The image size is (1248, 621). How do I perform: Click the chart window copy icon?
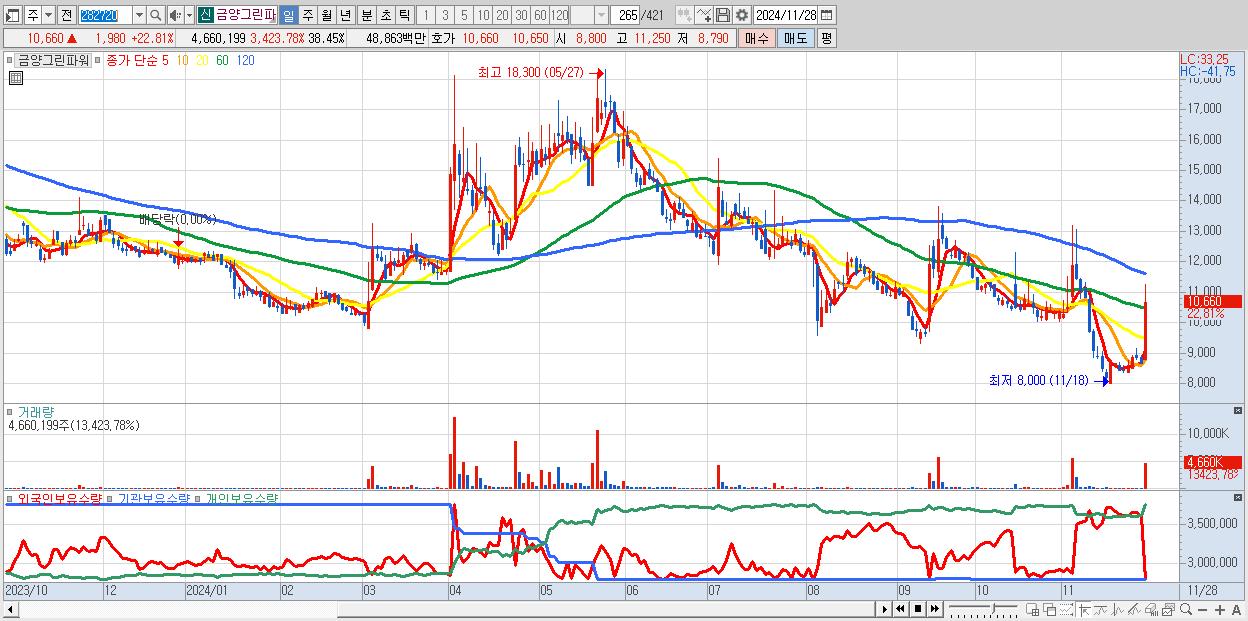pyautogui.click(x=1168, y=609)
